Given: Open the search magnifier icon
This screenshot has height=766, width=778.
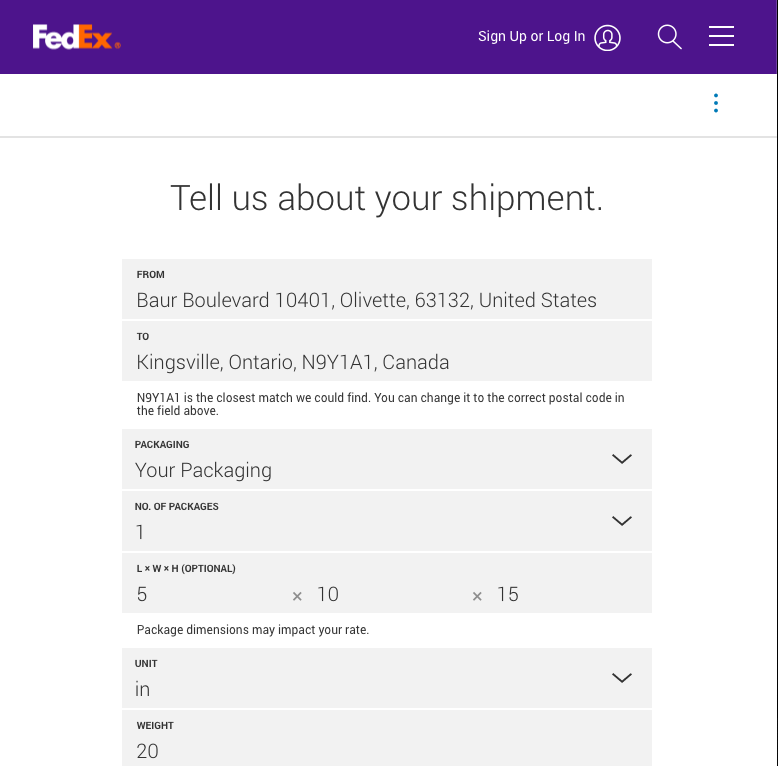Looking at the screenshot, I should click(x=669, y=37).
